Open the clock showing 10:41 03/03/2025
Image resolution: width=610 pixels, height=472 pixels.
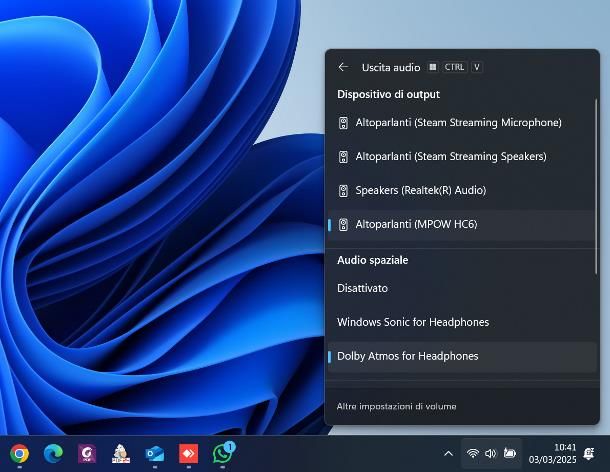tap(552, 453)
